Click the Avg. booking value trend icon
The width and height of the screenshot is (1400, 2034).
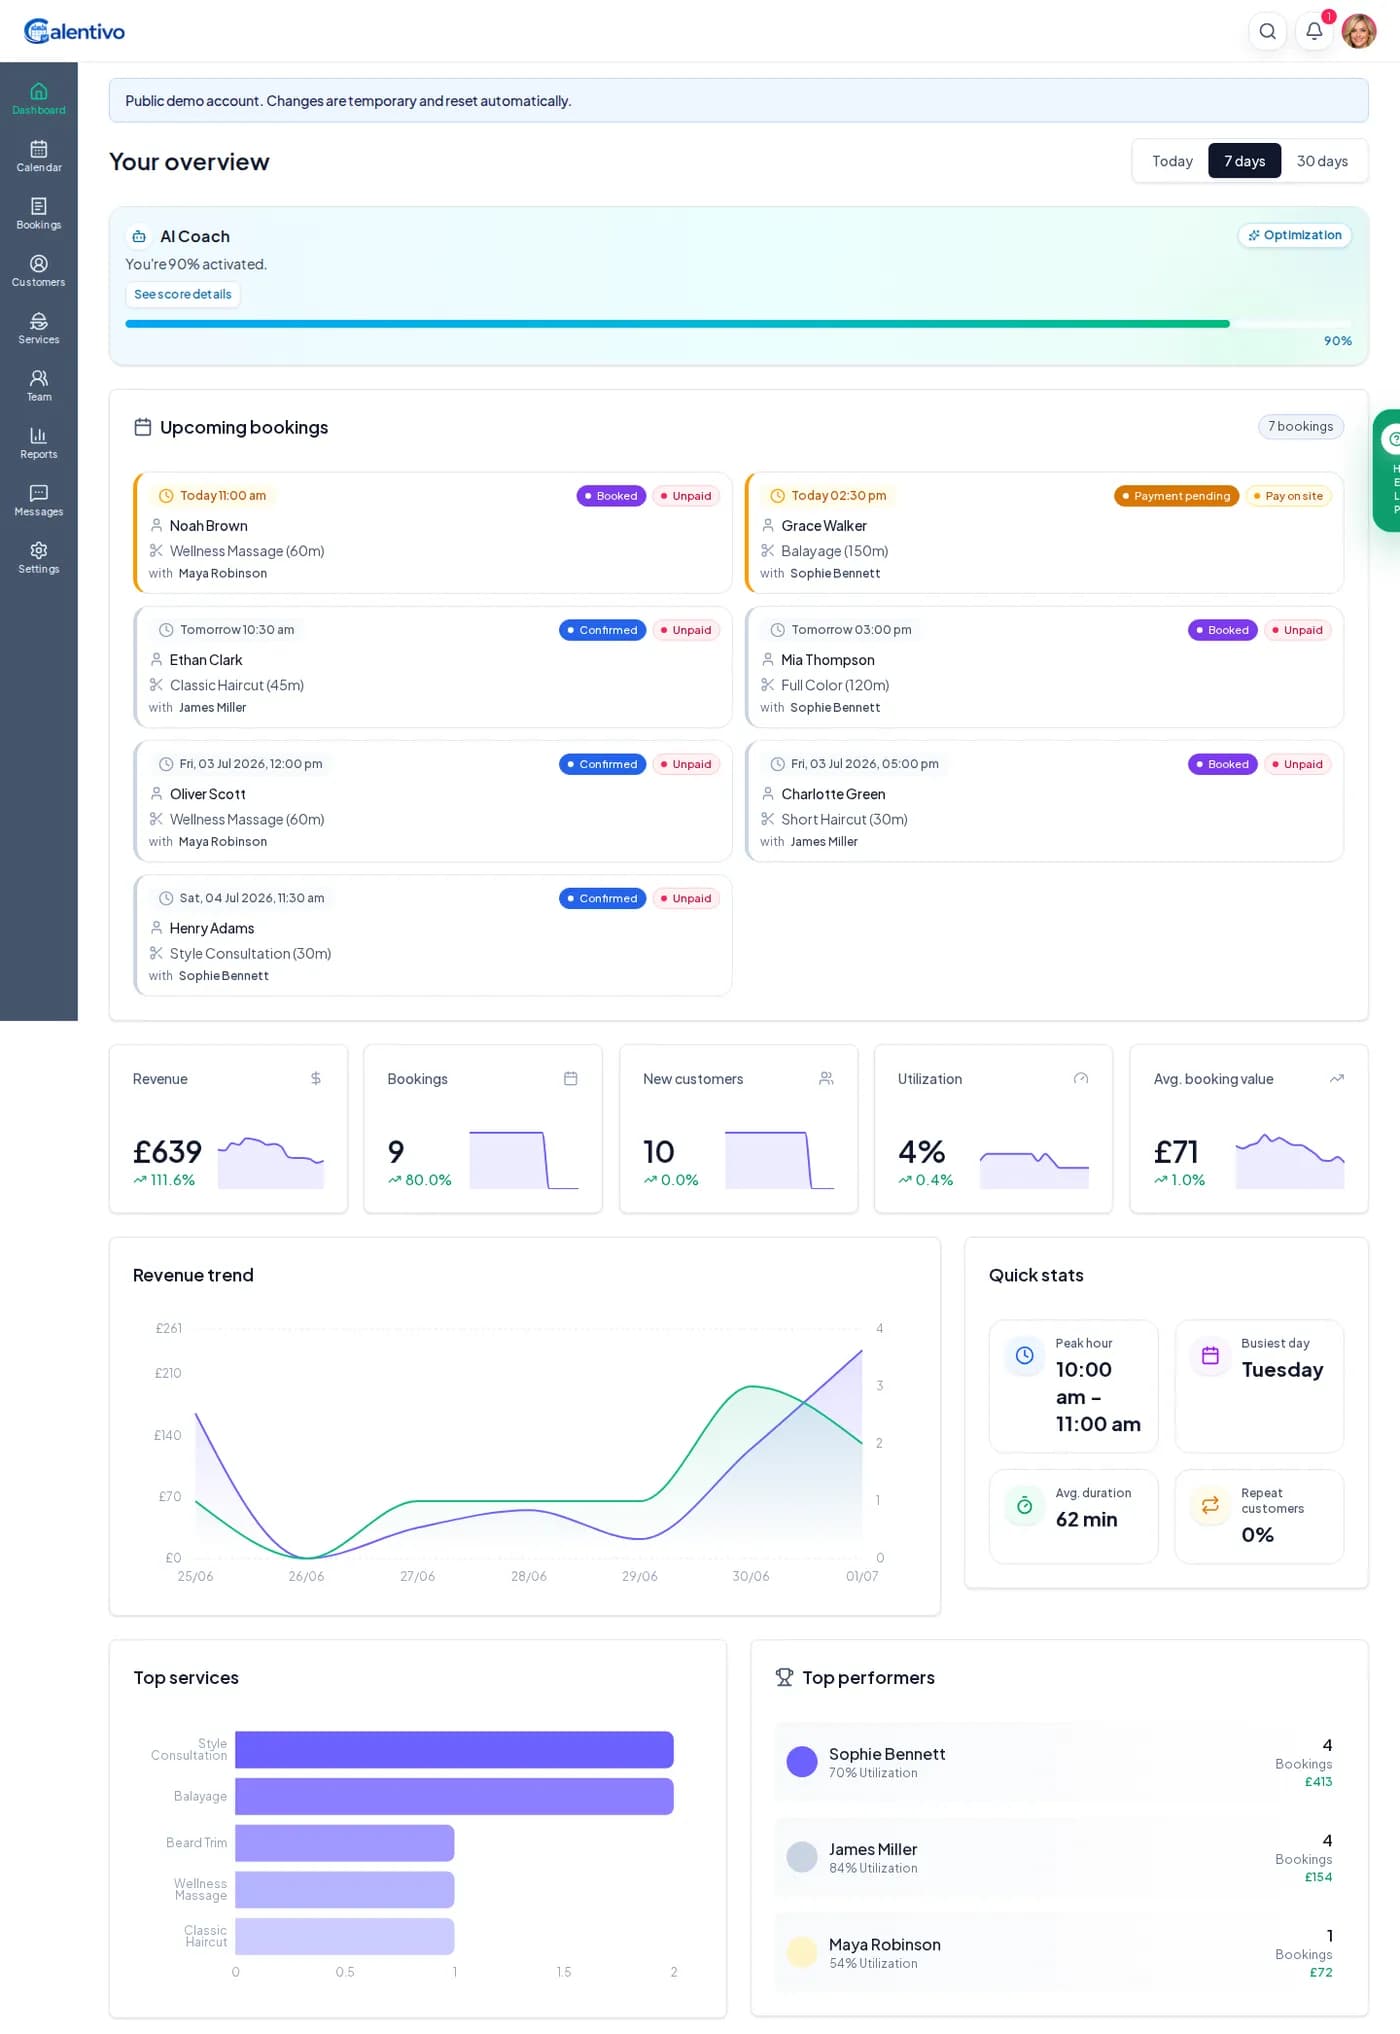tap(1337, 1078)
